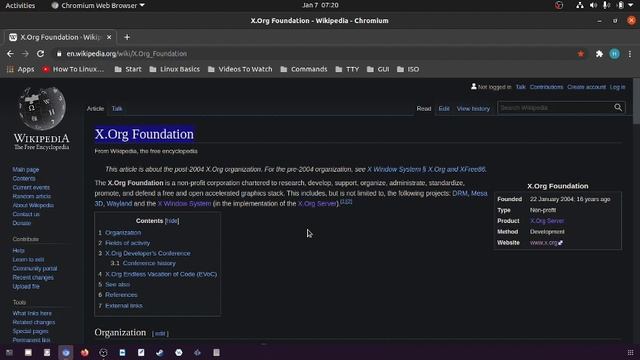
Task: Jump to References in Contents
Action: (x=121, y=295)
